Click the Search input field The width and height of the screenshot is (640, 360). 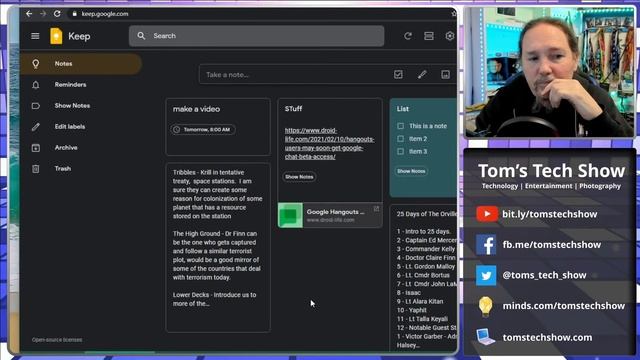tap(256, 36)
